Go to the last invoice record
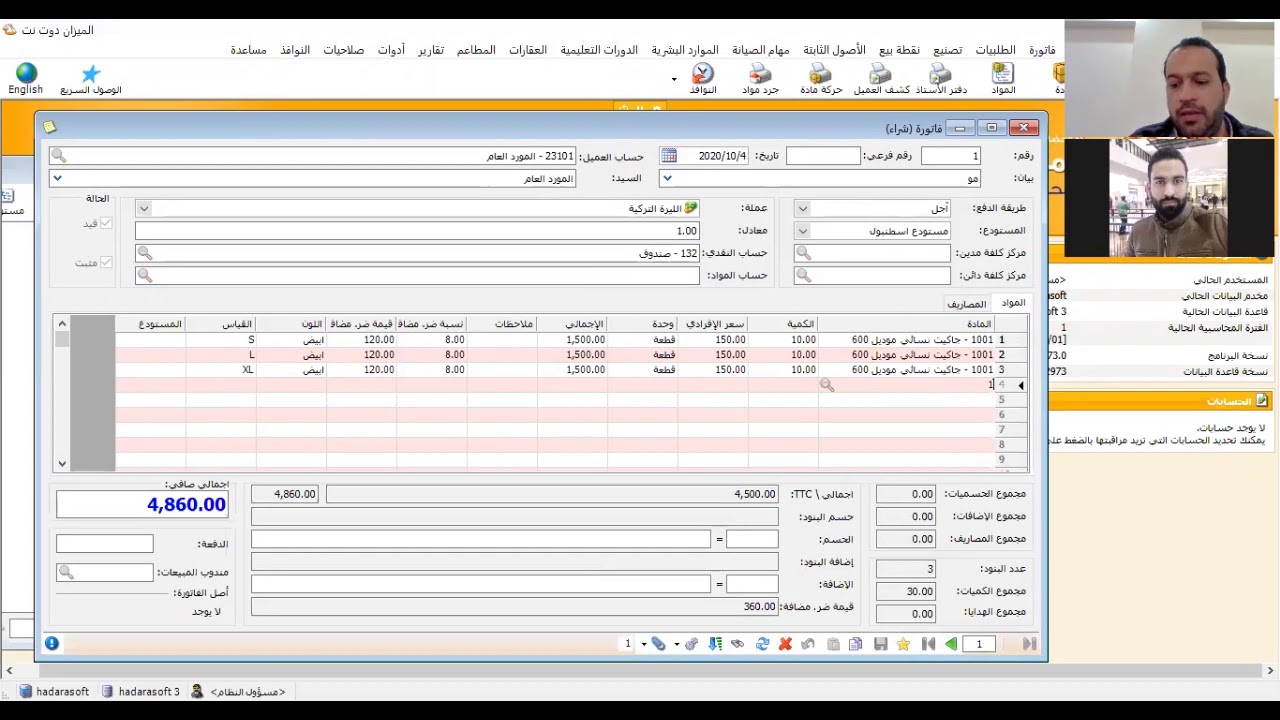 1029,644
